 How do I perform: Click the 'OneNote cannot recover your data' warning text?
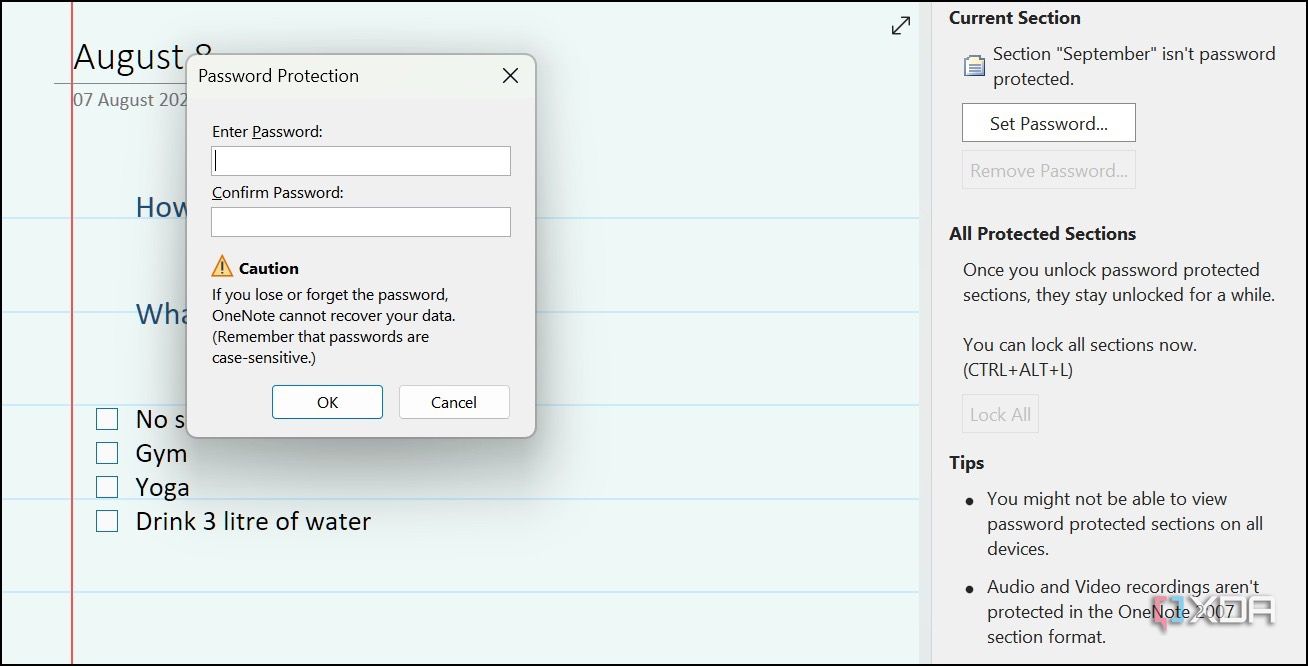coord(333,316)
